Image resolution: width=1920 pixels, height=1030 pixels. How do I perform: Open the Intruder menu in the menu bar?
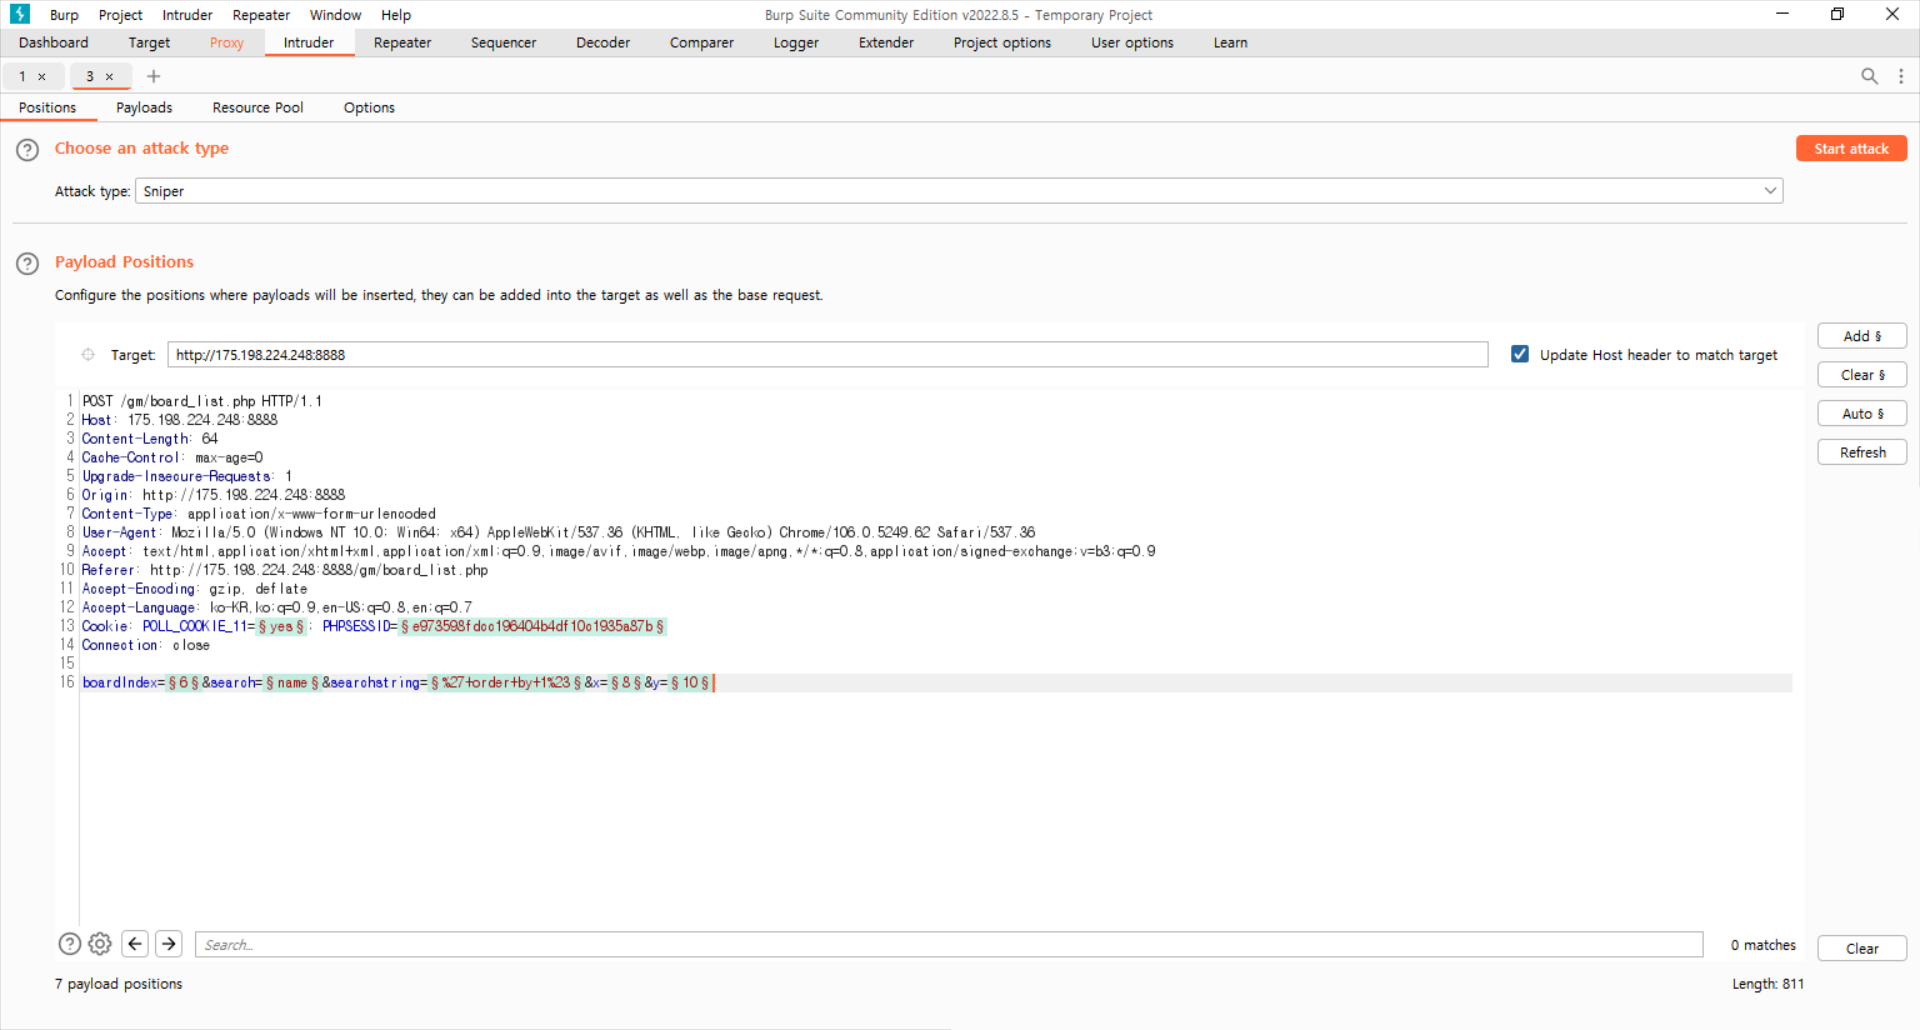coord(187,15)
